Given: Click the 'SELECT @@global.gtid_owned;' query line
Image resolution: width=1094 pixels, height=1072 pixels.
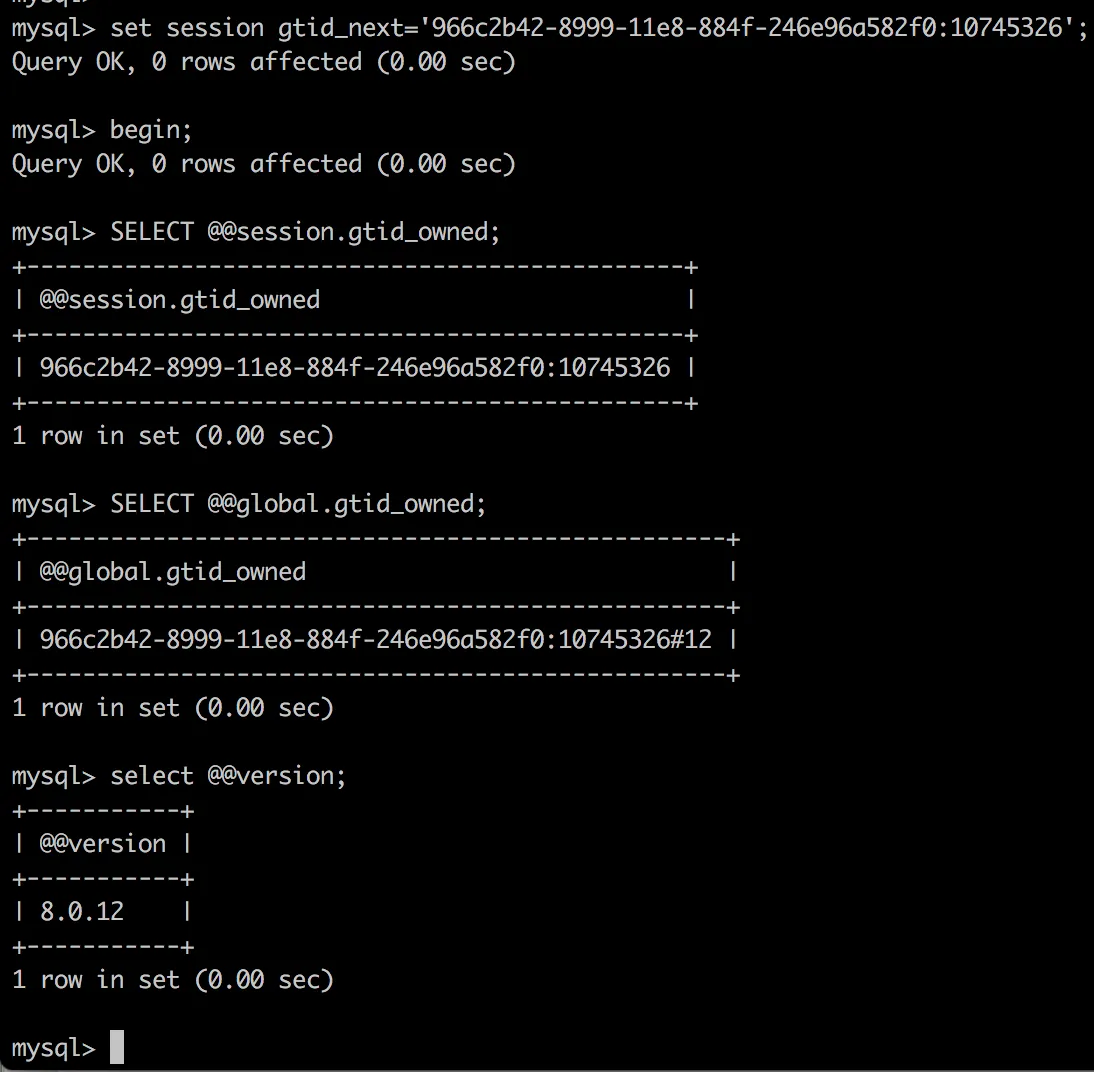Looking at the screenshot, I should (x=298, y=504).
